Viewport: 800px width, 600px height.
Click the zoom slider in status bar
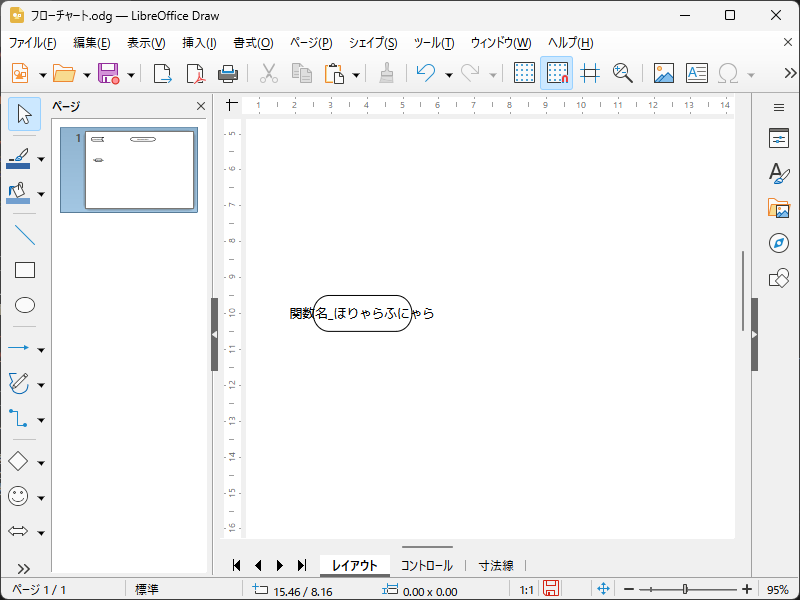tap(686, 590)
